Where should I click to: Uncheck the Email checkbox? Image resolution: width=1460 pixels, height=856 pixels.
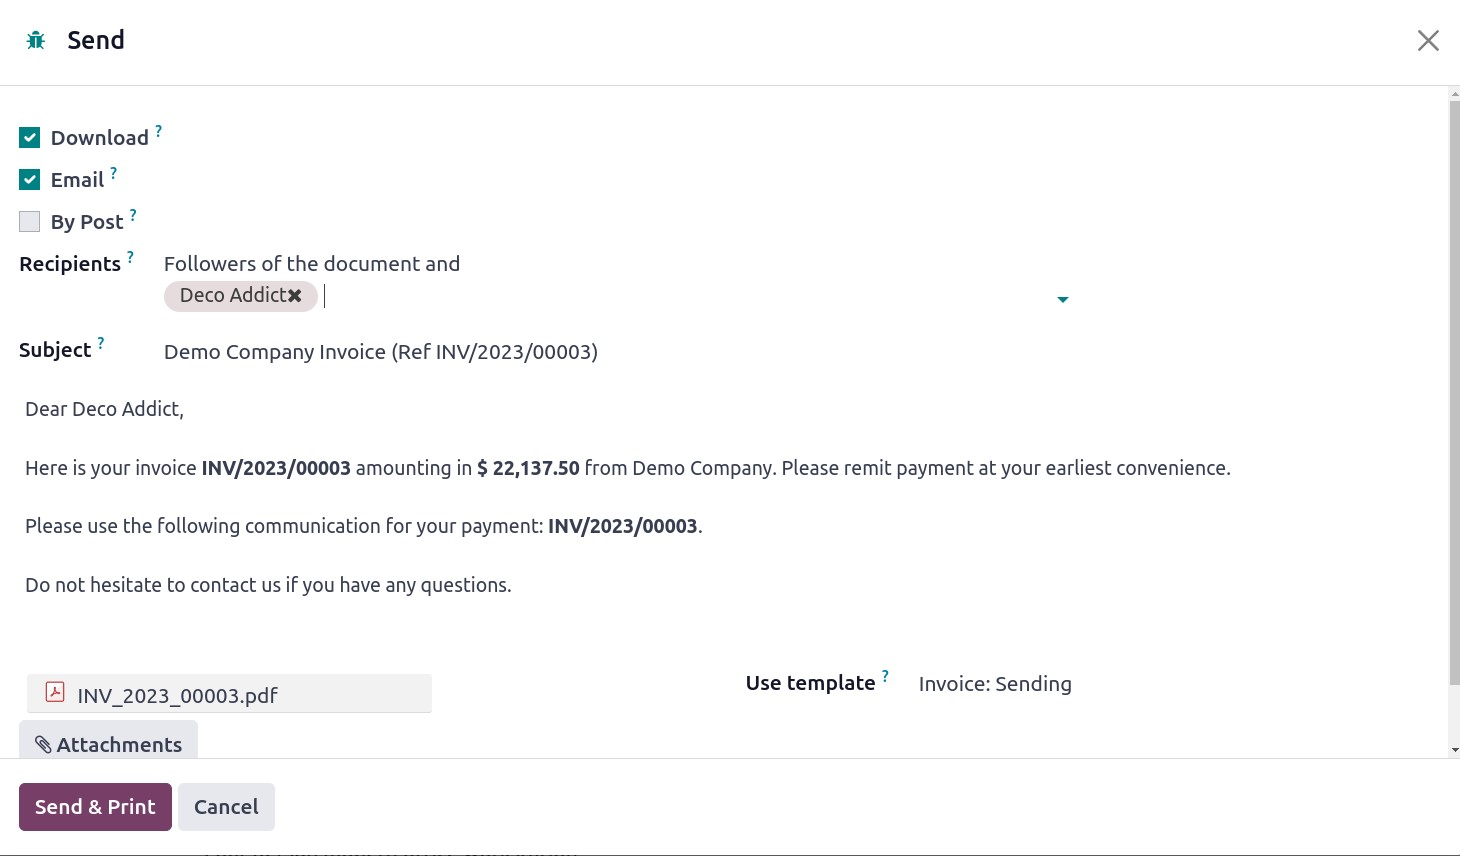[30, 180]
